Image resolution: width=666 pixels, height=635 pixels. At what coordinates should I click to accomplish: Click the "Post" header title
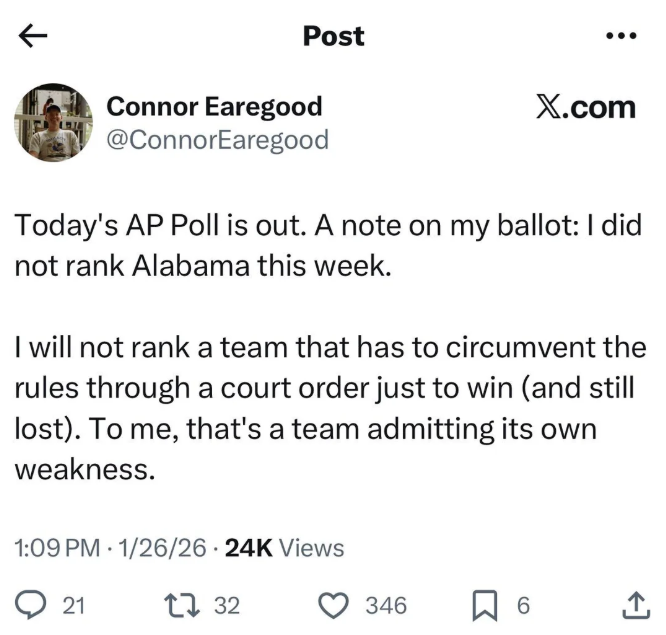pyautogui.click(x=333, y=36)
